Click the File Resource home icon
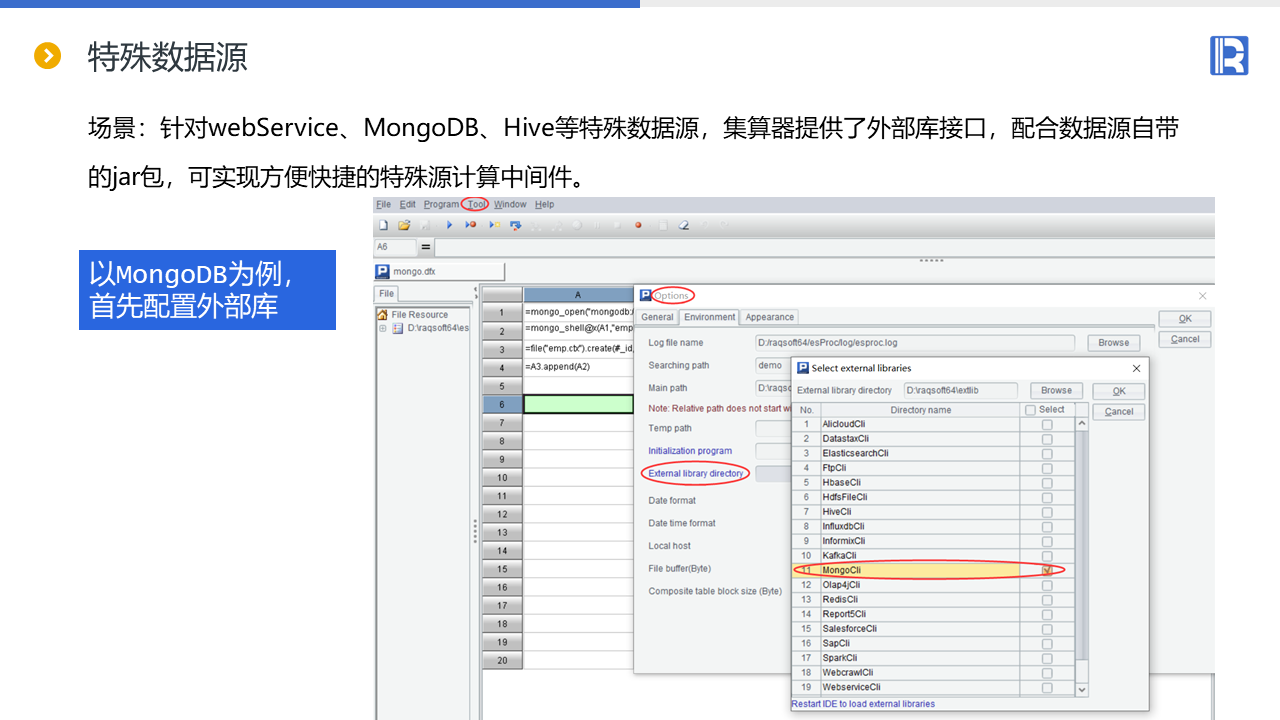This screenshot has width=1280, height=720. click(x=382, y=314)
